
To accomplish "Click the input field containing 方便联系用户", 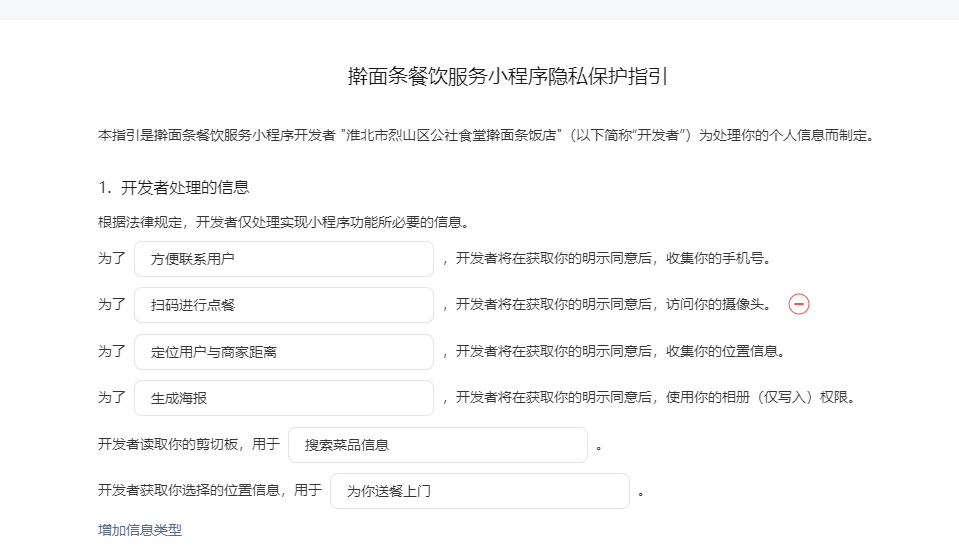I will [284, 259].
